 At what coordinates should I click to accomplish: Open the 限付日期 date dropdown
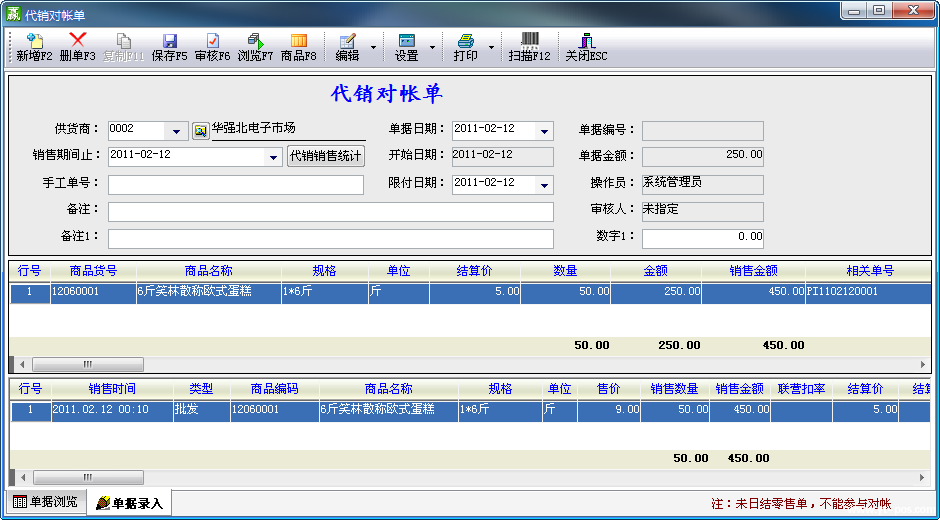pyautogui.click(x=544, y=185)
